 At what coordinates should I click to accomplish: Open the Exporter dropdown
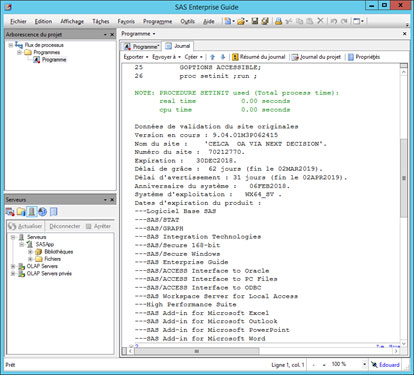(x=136, y=57)
